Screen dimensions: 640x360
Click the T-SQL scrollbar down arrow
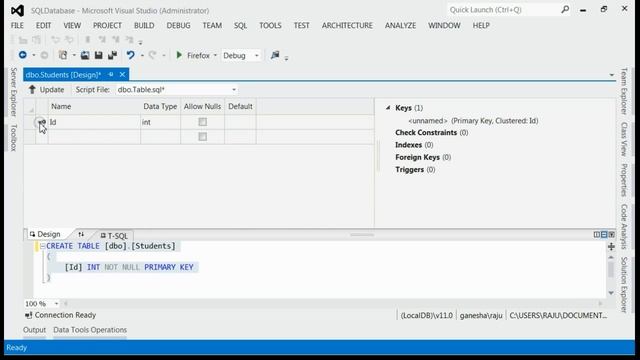pyautogui.click(x=611, y=293)
